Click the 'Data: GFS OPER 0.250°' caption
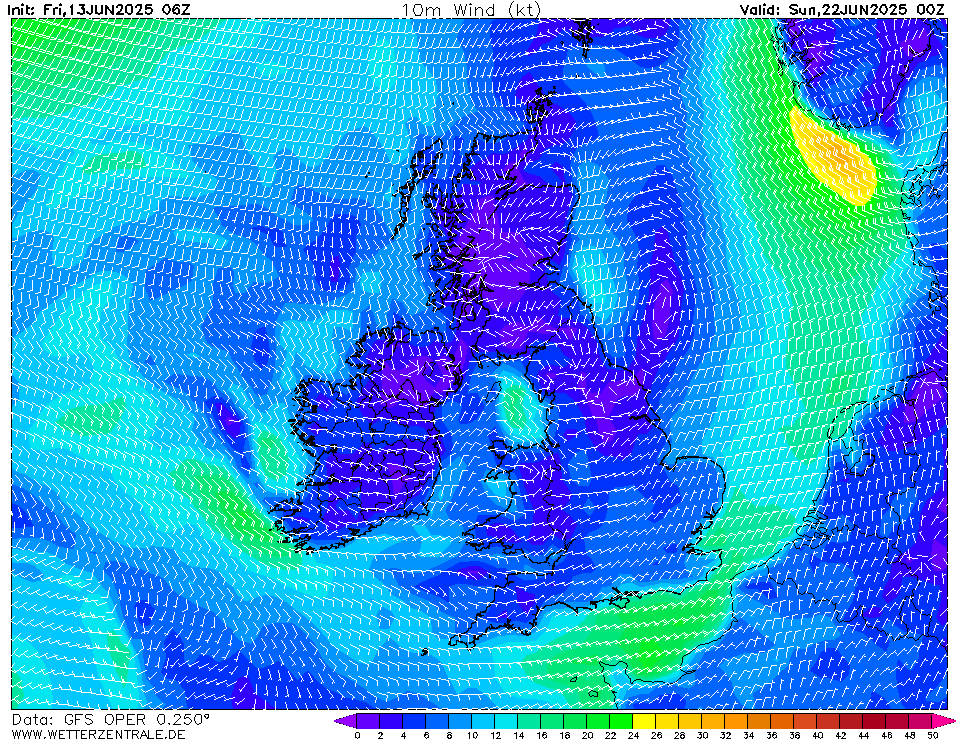 pyautogui.click(x=111, y=720)
